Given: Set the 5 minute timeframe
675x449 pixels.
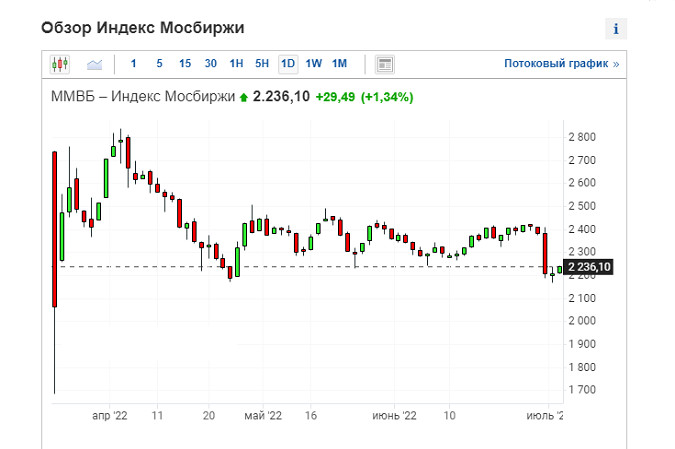Looking at the screenshot, I should 159,64.
